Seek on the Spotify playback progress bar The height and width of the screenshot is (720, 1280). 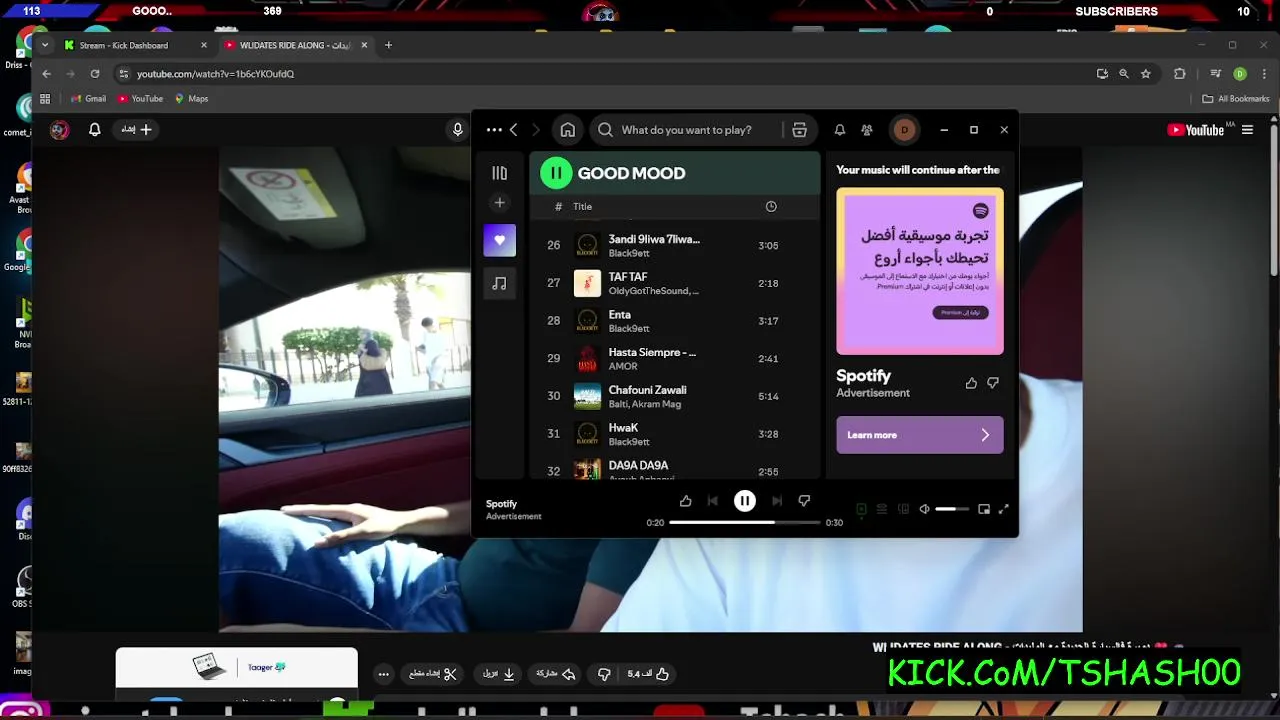click(745, 522)
